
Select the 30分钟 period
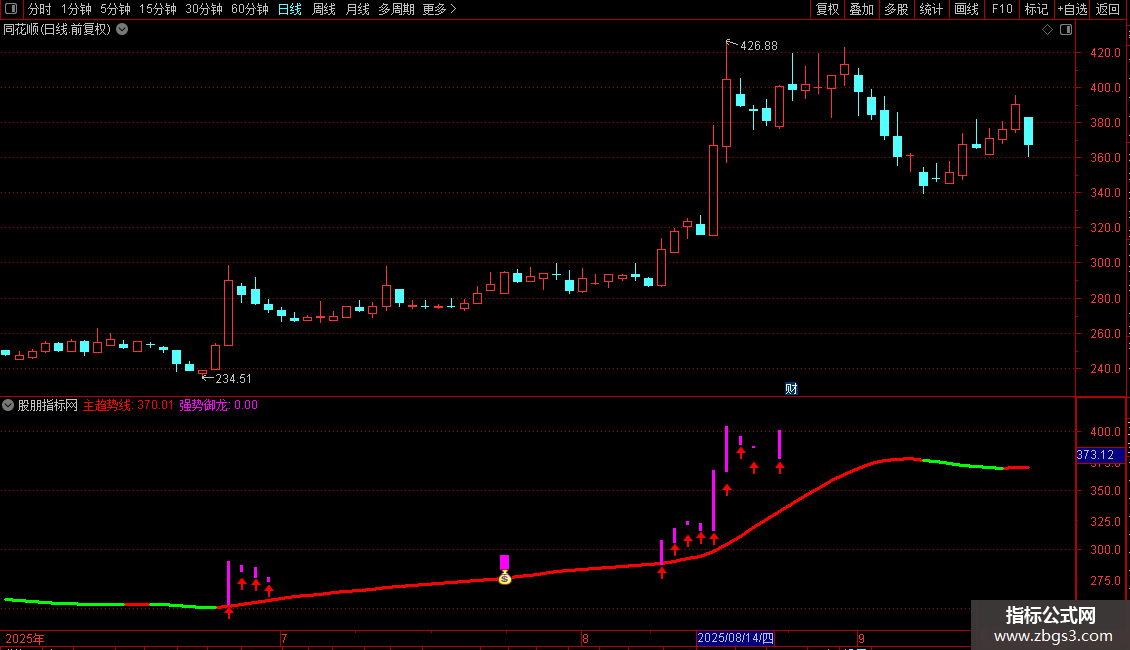pyautogui.click(x=204, y=9)
